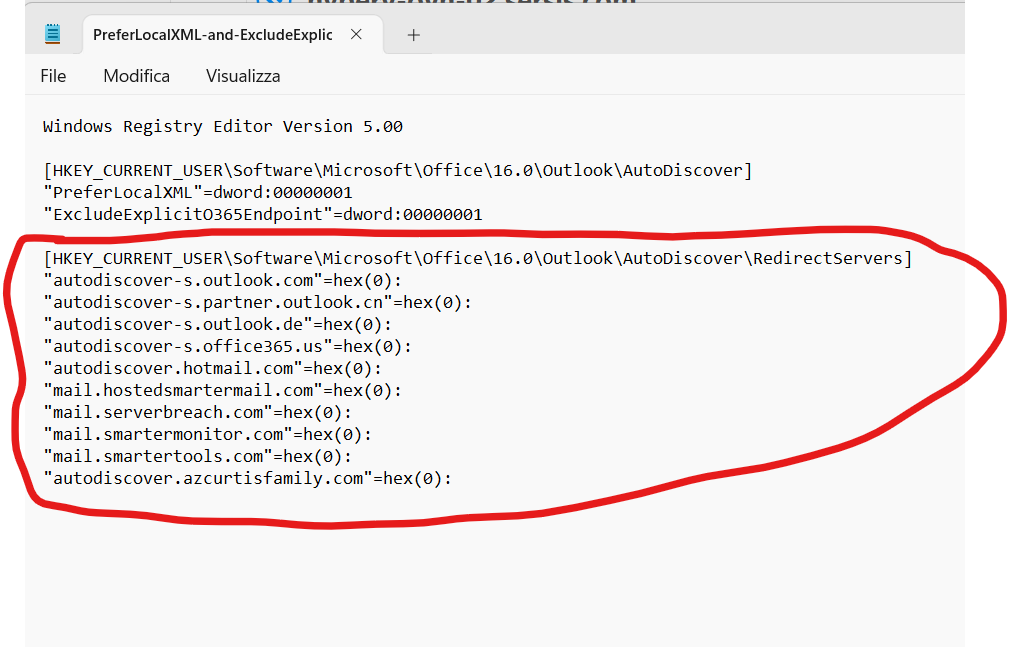Add a new tab with plus button
This screenshot has height=647, width=1009.
(414, 35)
